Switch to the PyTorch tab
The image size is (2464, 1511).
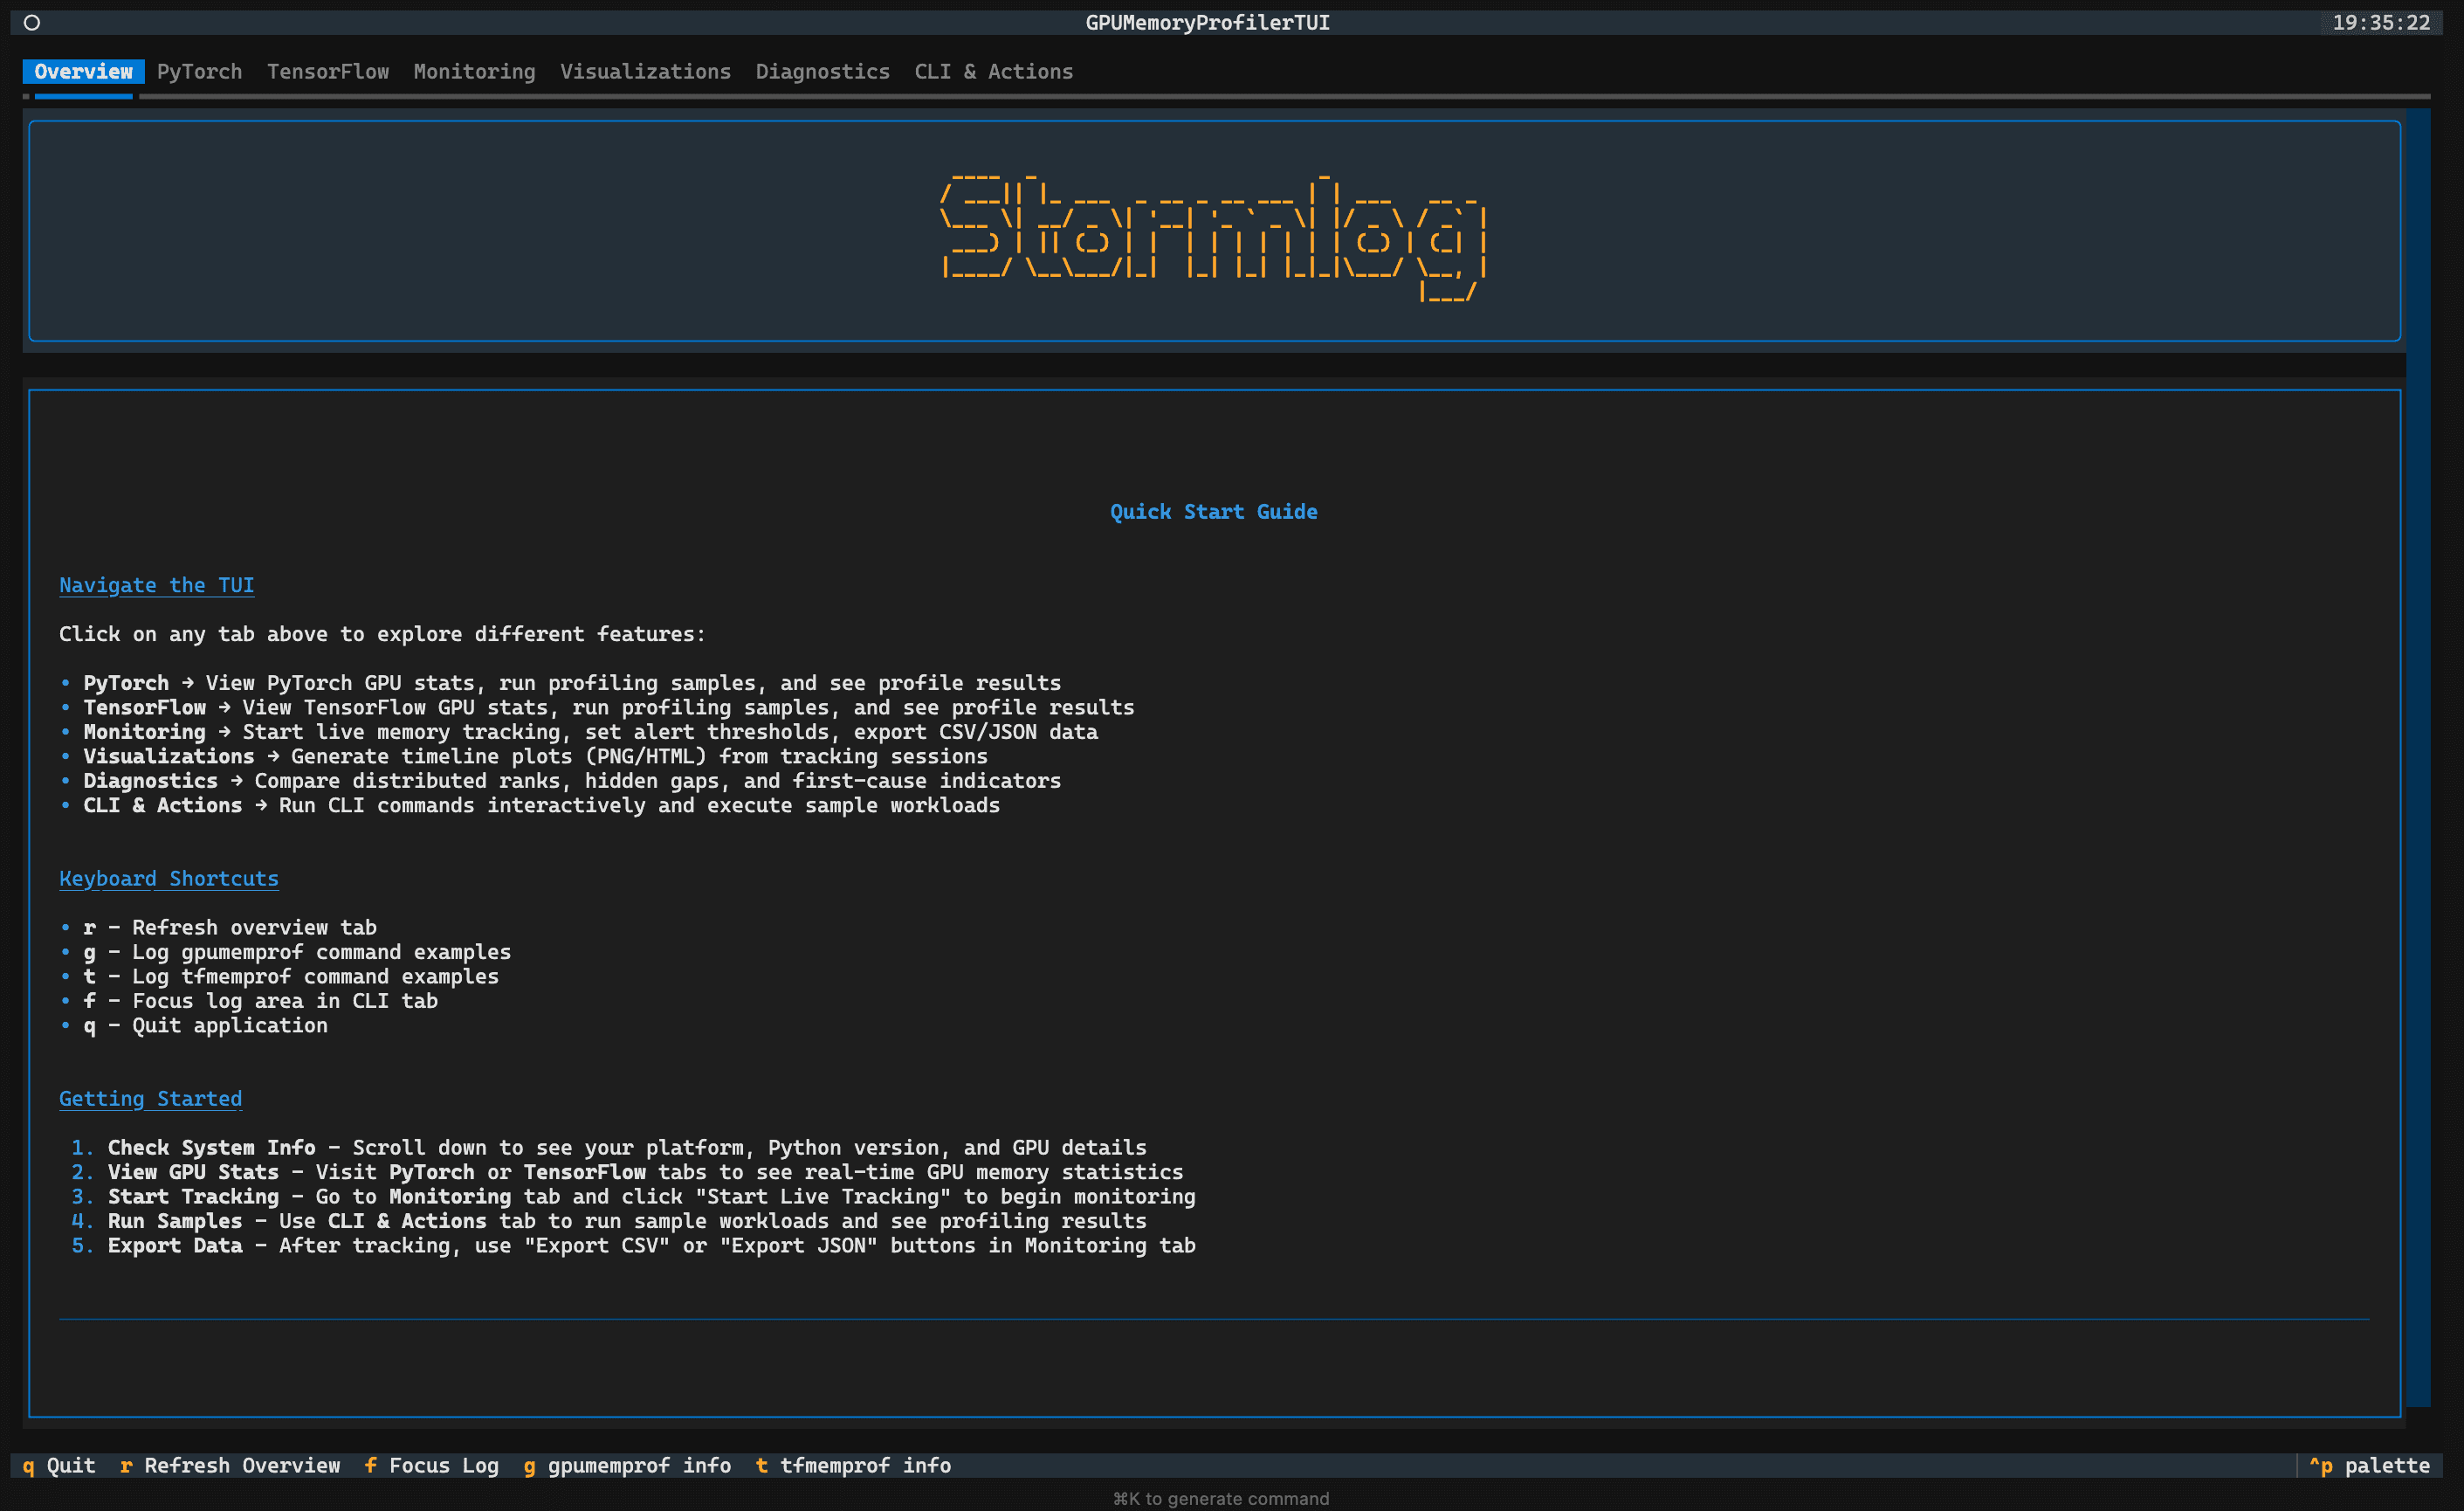(199, 72)
